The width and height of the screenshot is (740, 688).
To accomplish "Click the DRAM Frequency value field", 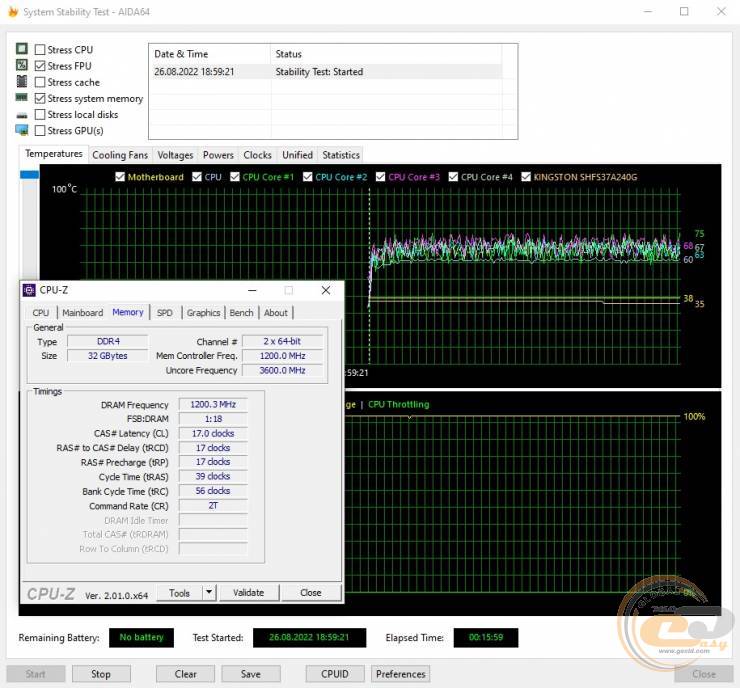I will [x=213, y=404].
